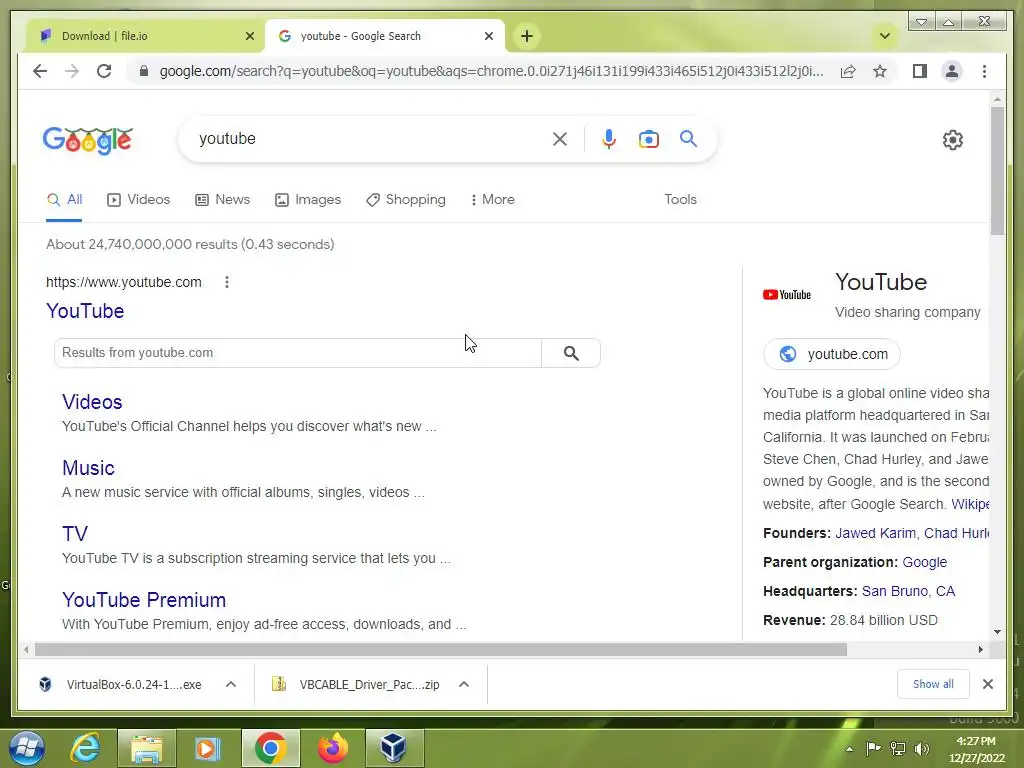This screenshot has width=1024, height=768.
Task: Open the TV sitelink
Action: [74, 534]
